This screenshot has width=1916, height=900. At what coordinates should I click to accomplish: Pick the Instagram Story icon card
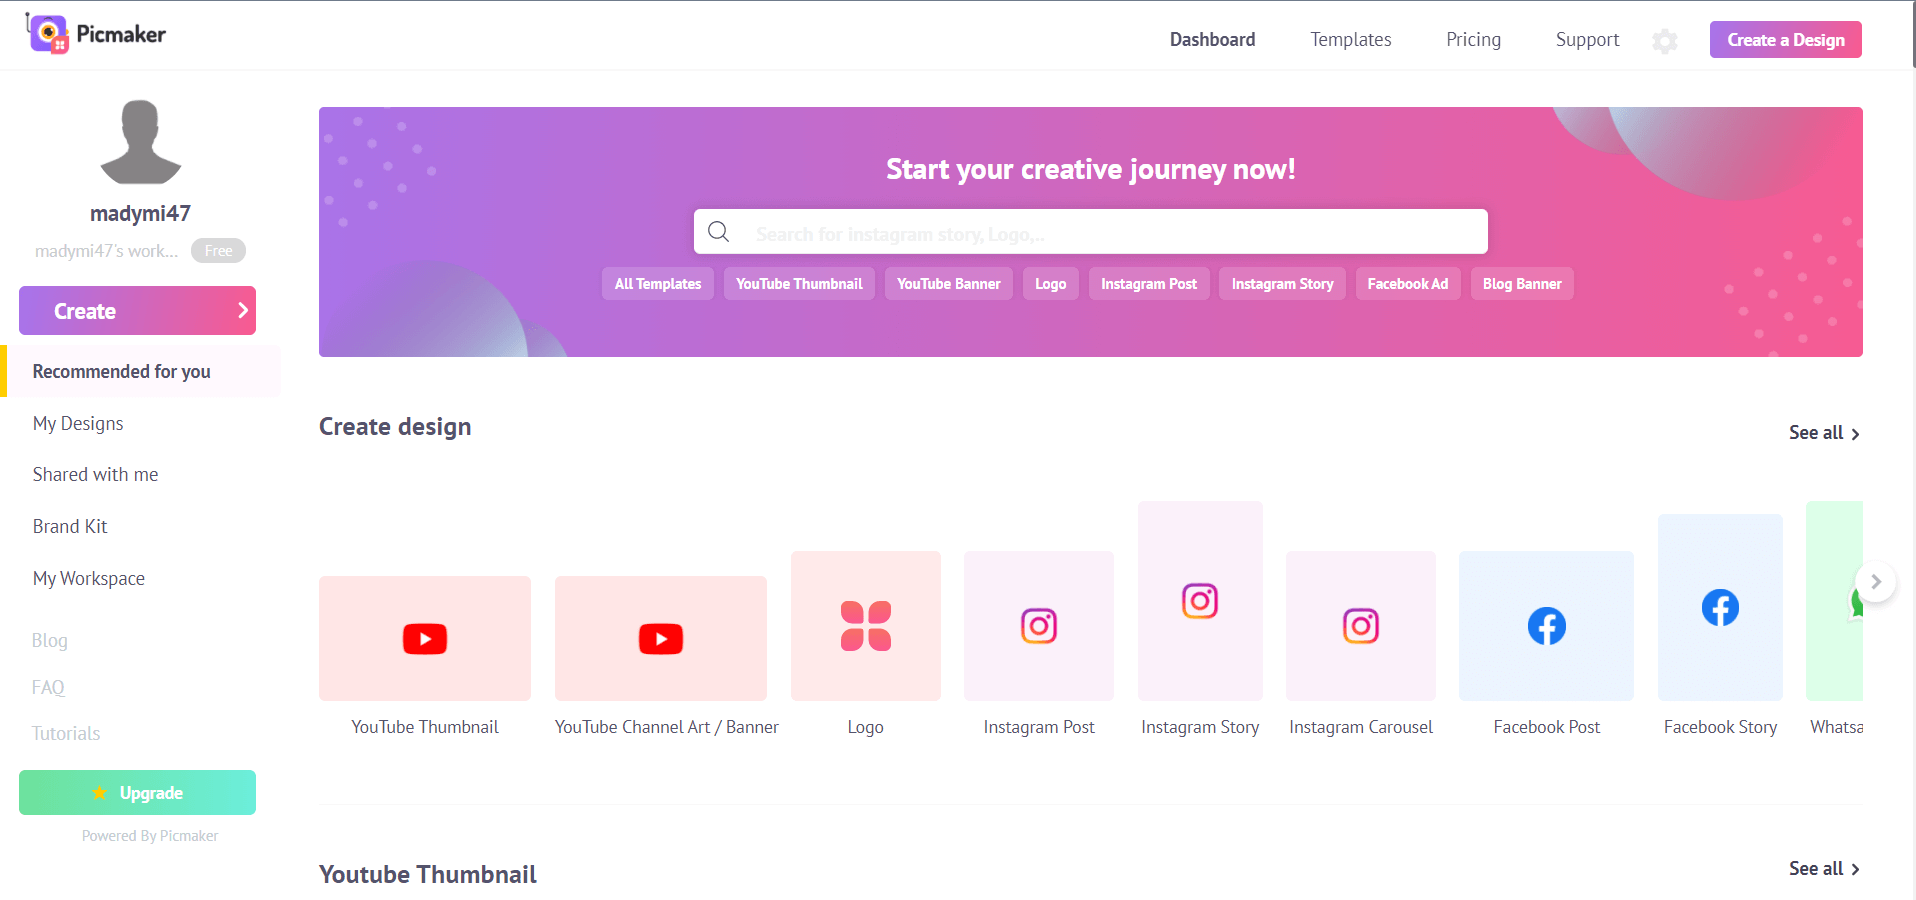[x=1200, y=601]
